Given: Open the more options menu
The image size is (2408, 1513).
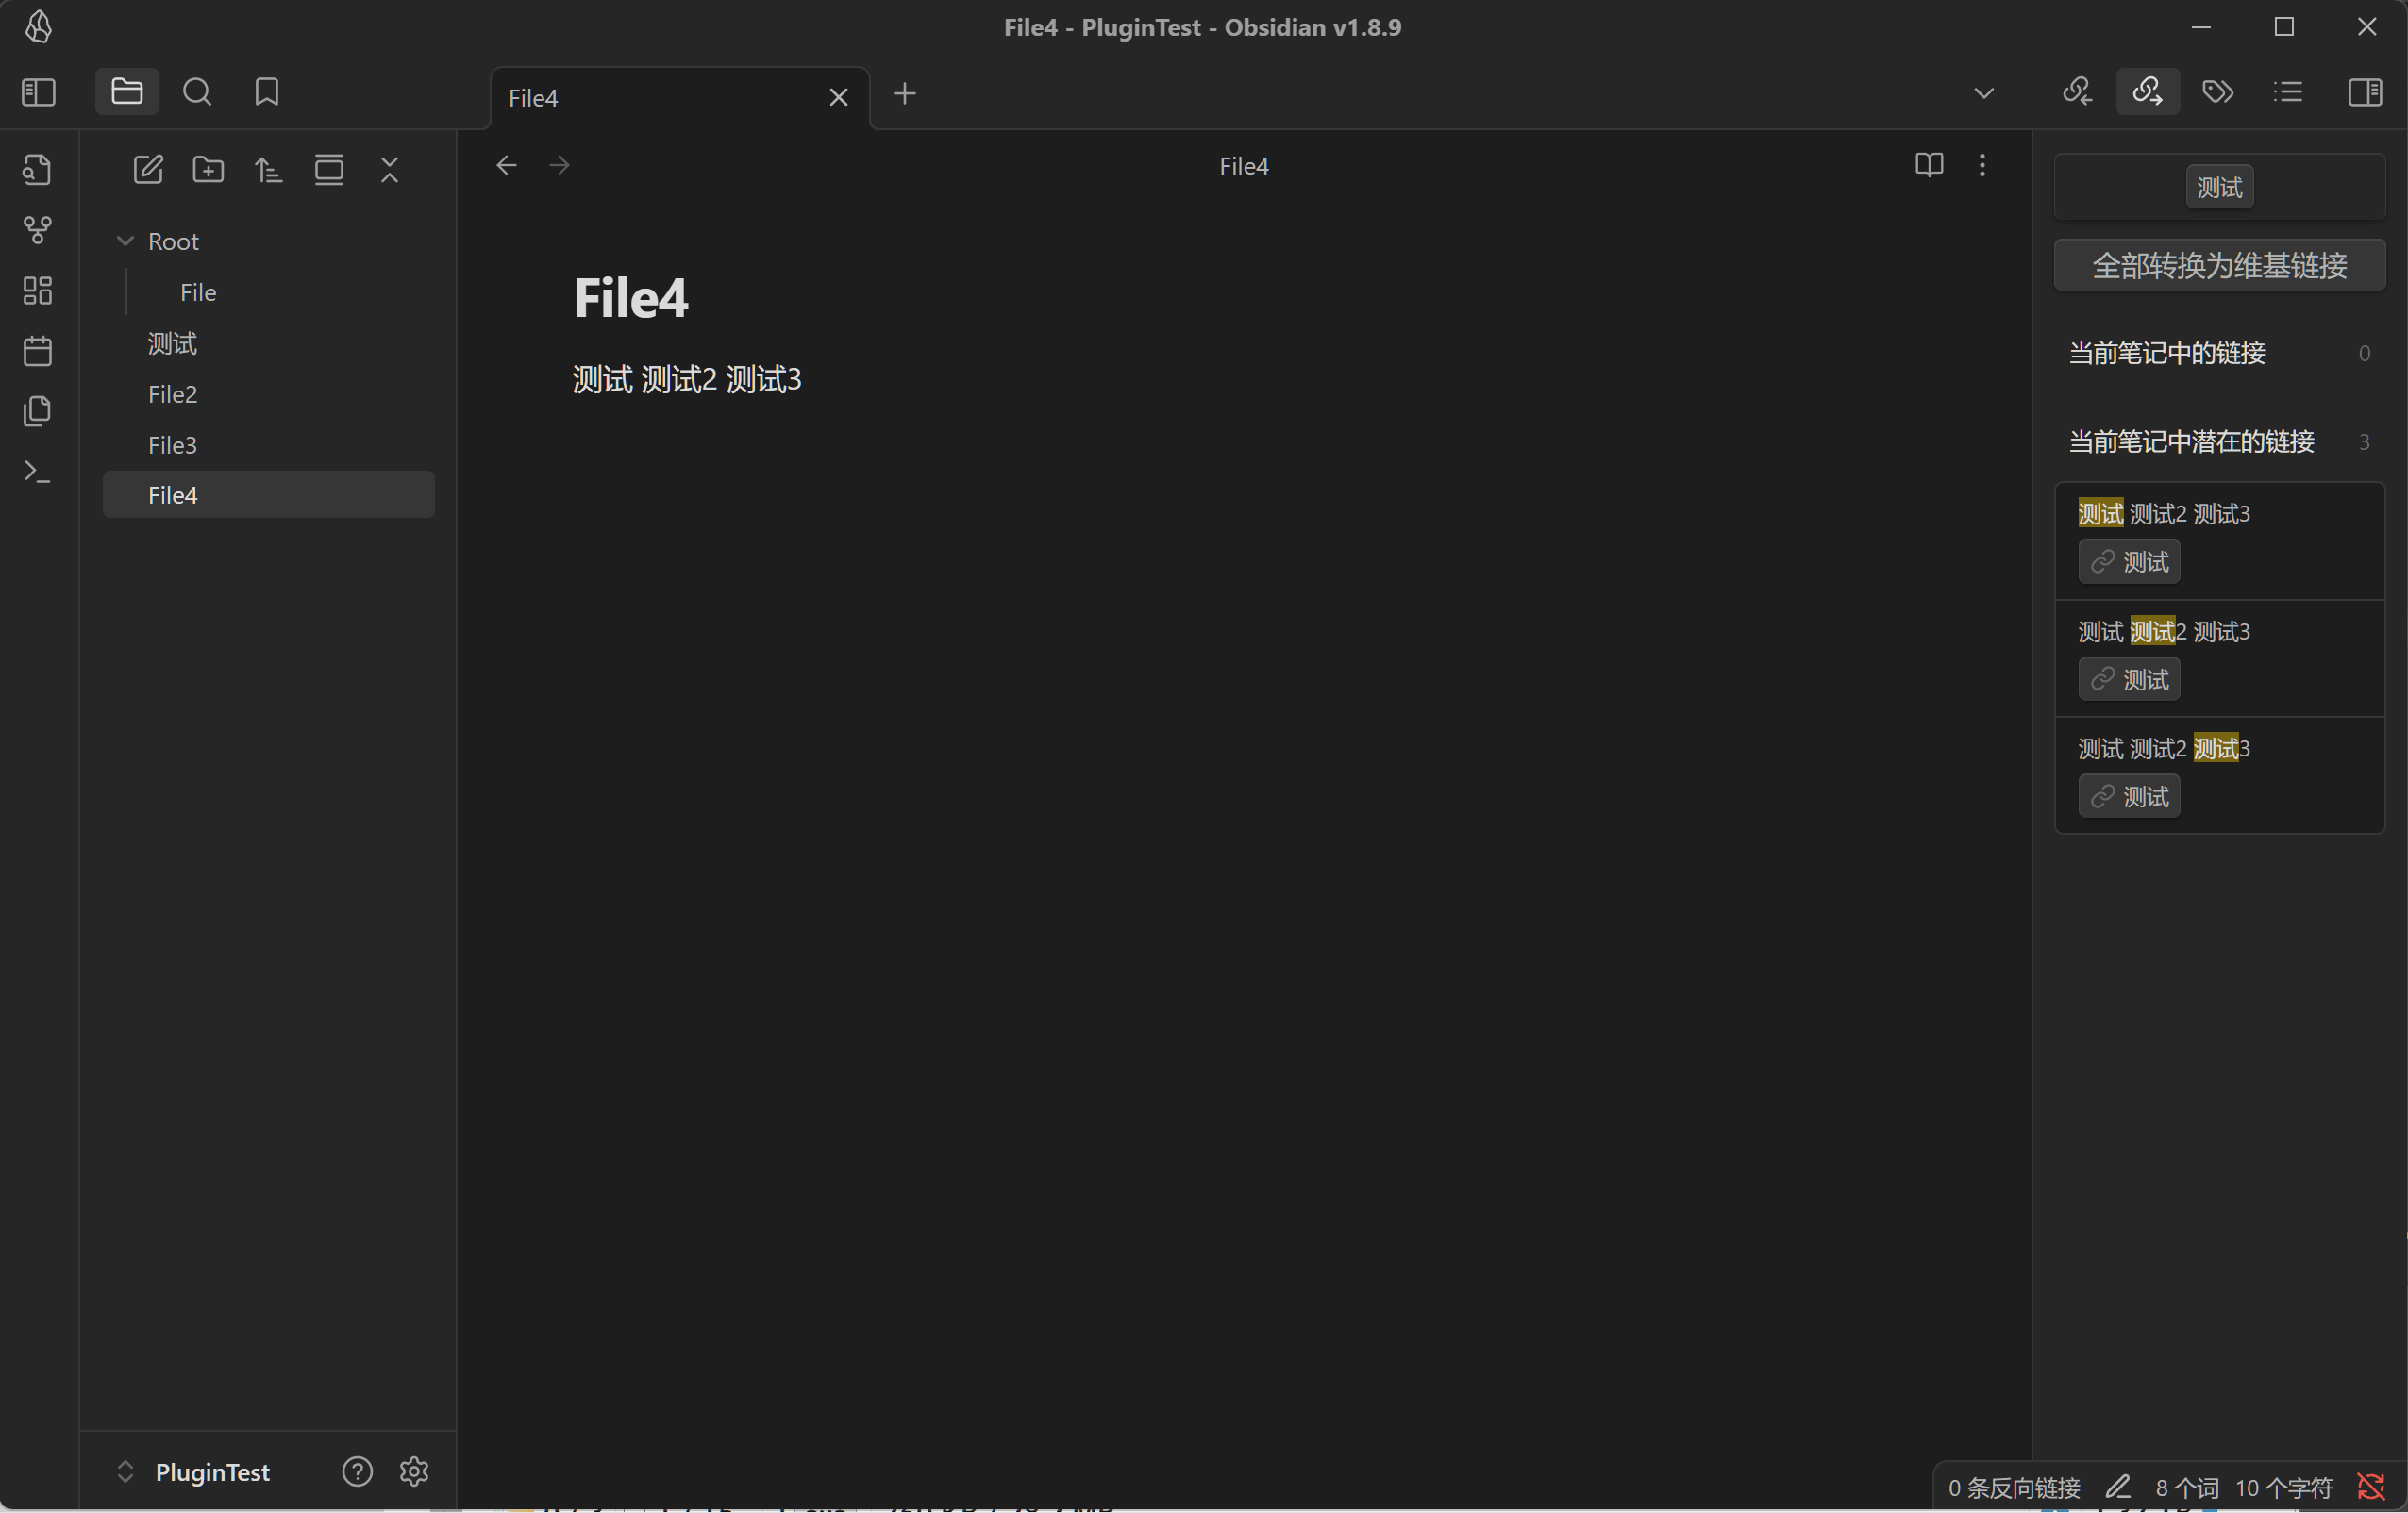Looking at the screenshot, I should coord(1982,165).
